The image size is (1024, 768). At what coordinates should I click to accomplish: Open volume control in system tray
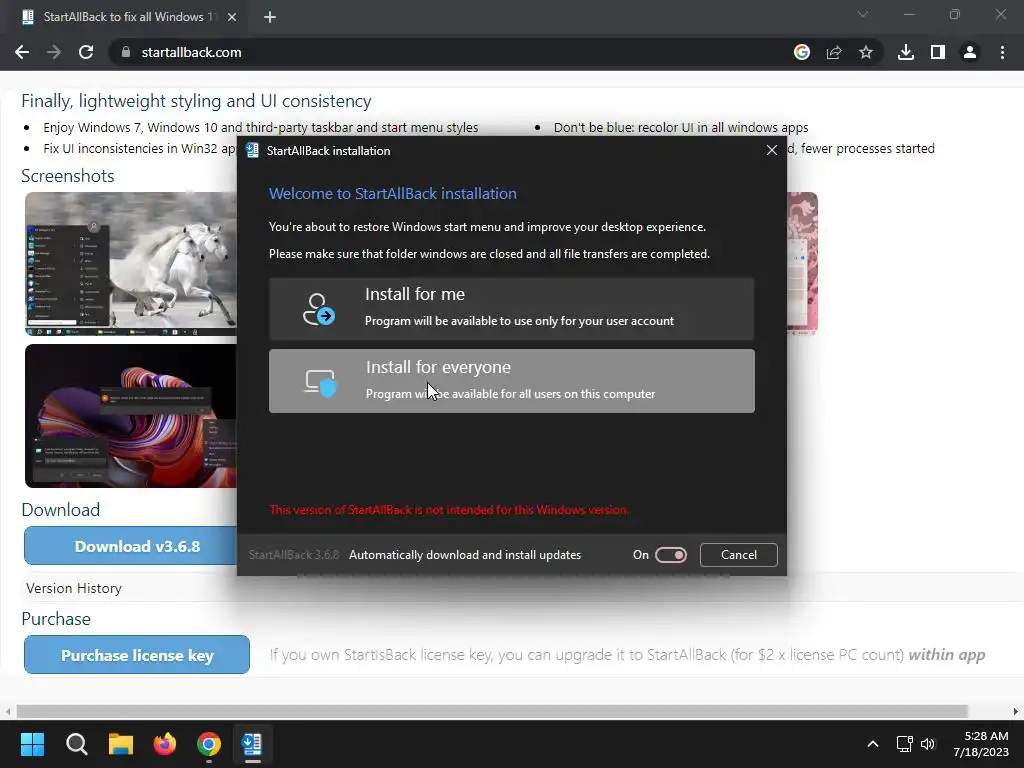928,744
